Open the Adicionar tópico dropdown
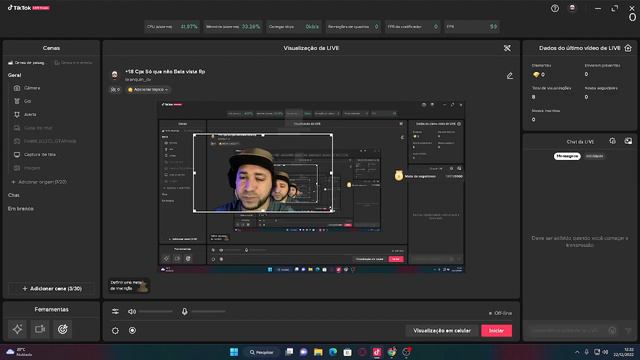 coord(148,89)
